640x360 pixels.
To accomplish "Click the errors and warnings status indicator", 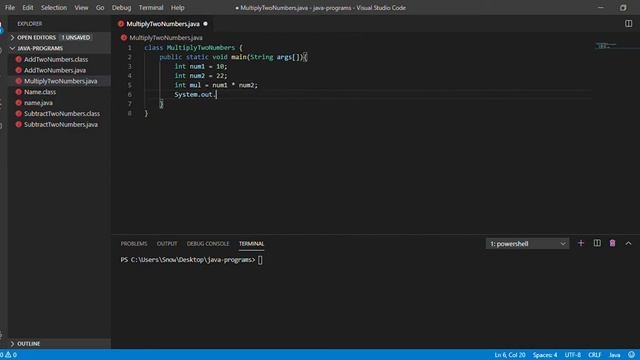I will pos(9,355).
